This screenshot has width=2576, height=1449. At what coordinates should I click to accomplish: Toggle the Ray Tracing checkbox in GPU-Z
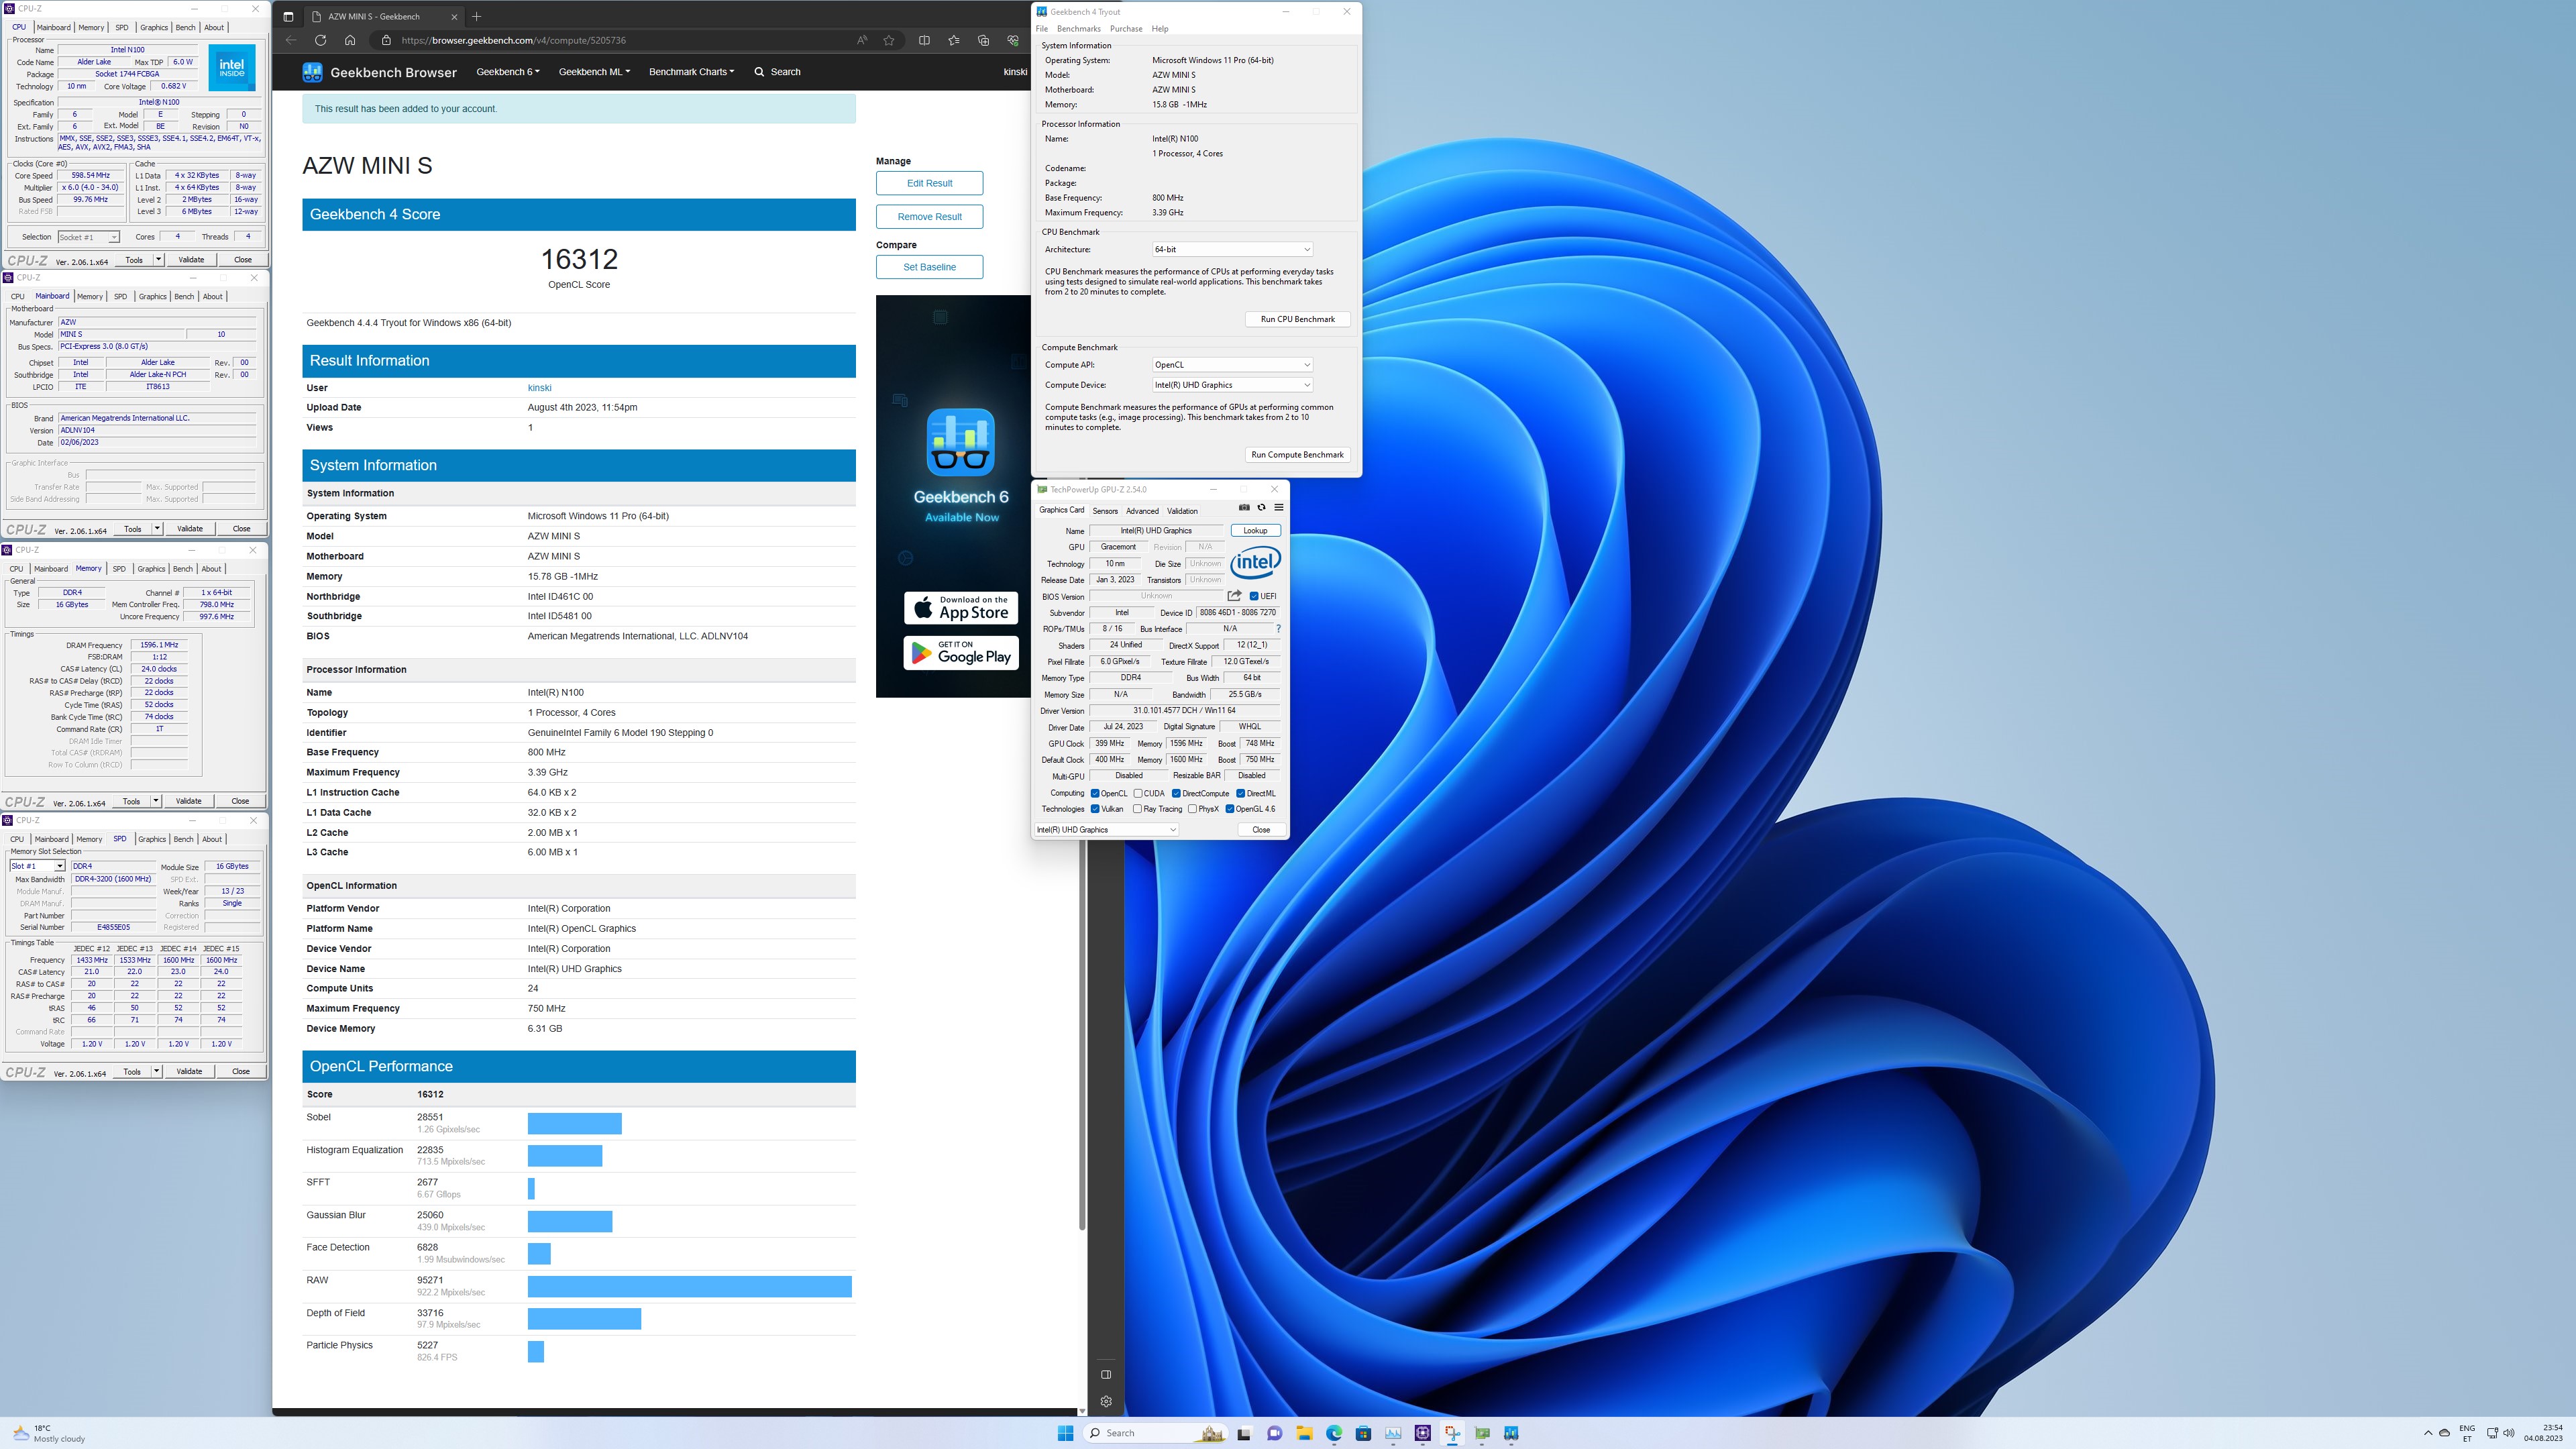click(1137, 809)
